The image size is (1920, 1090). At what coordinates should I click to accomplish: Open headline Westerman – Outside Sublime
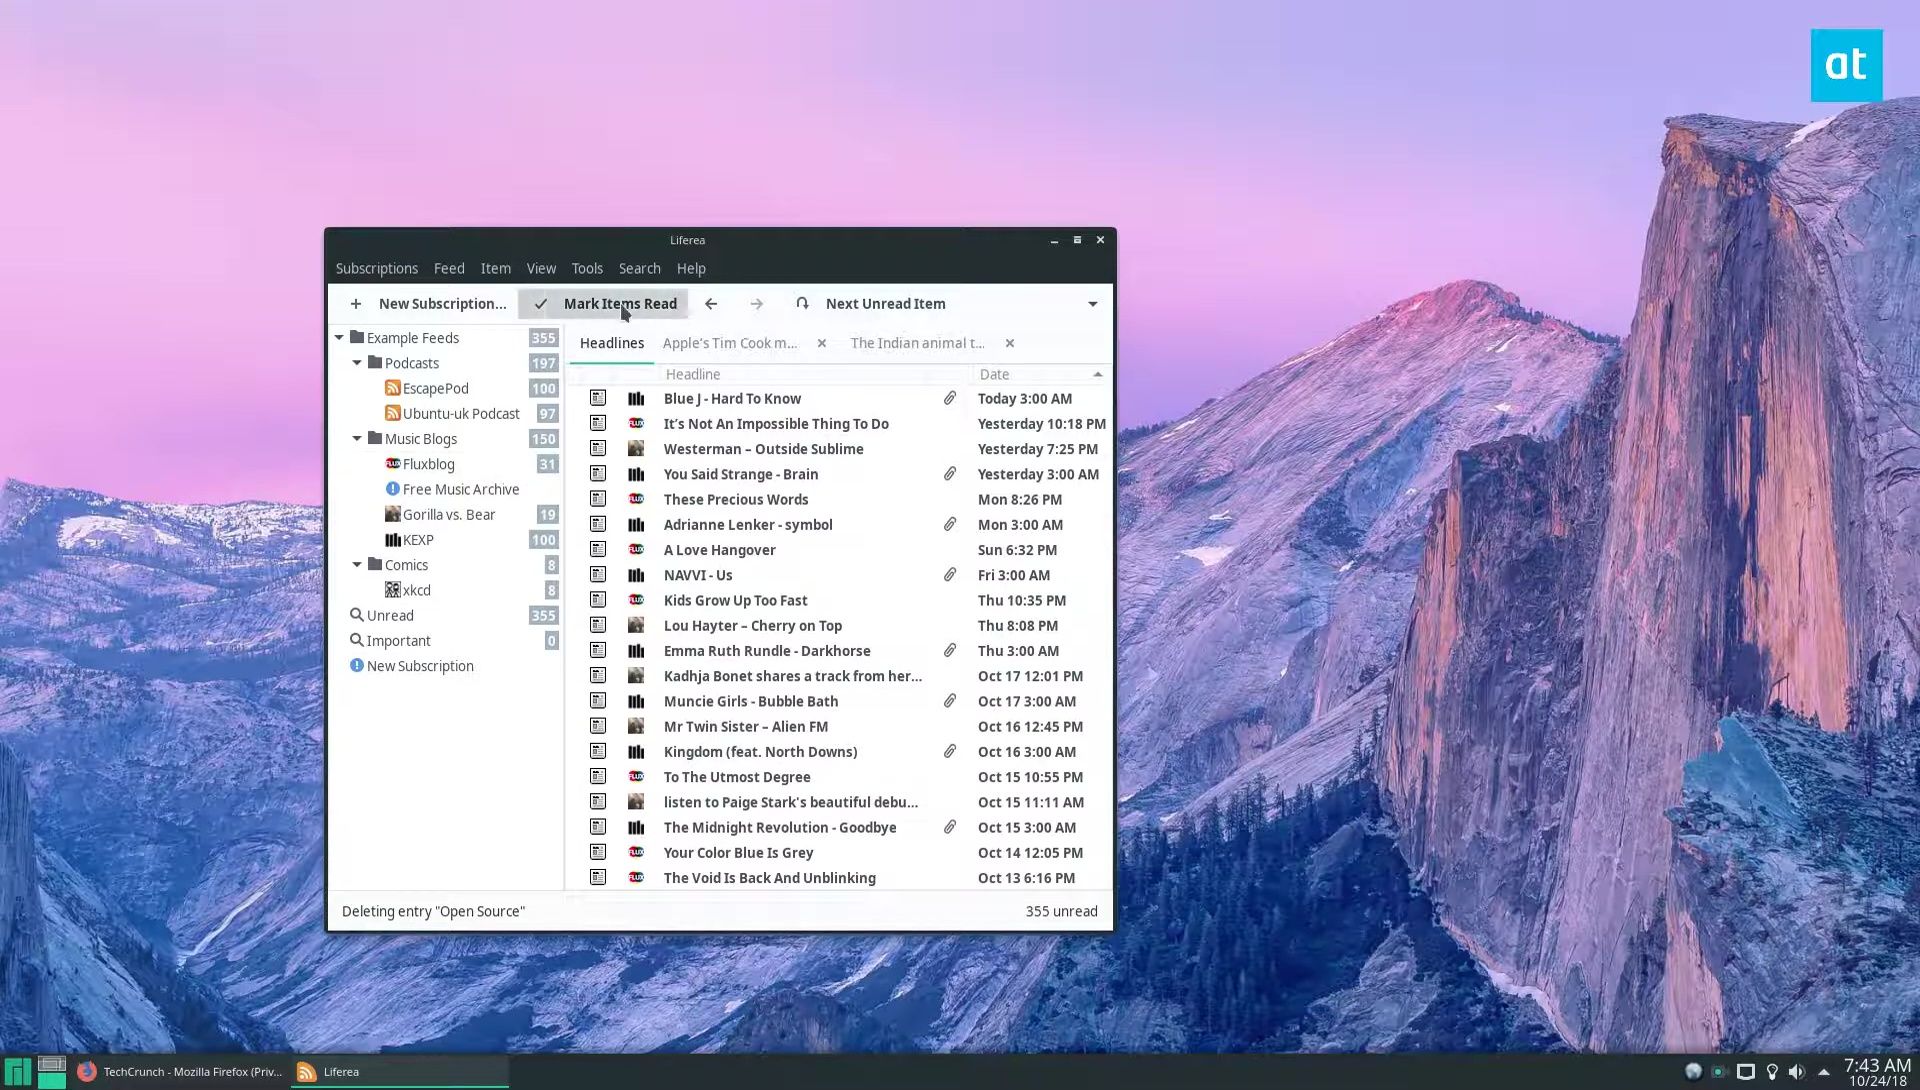click(763, 449)
